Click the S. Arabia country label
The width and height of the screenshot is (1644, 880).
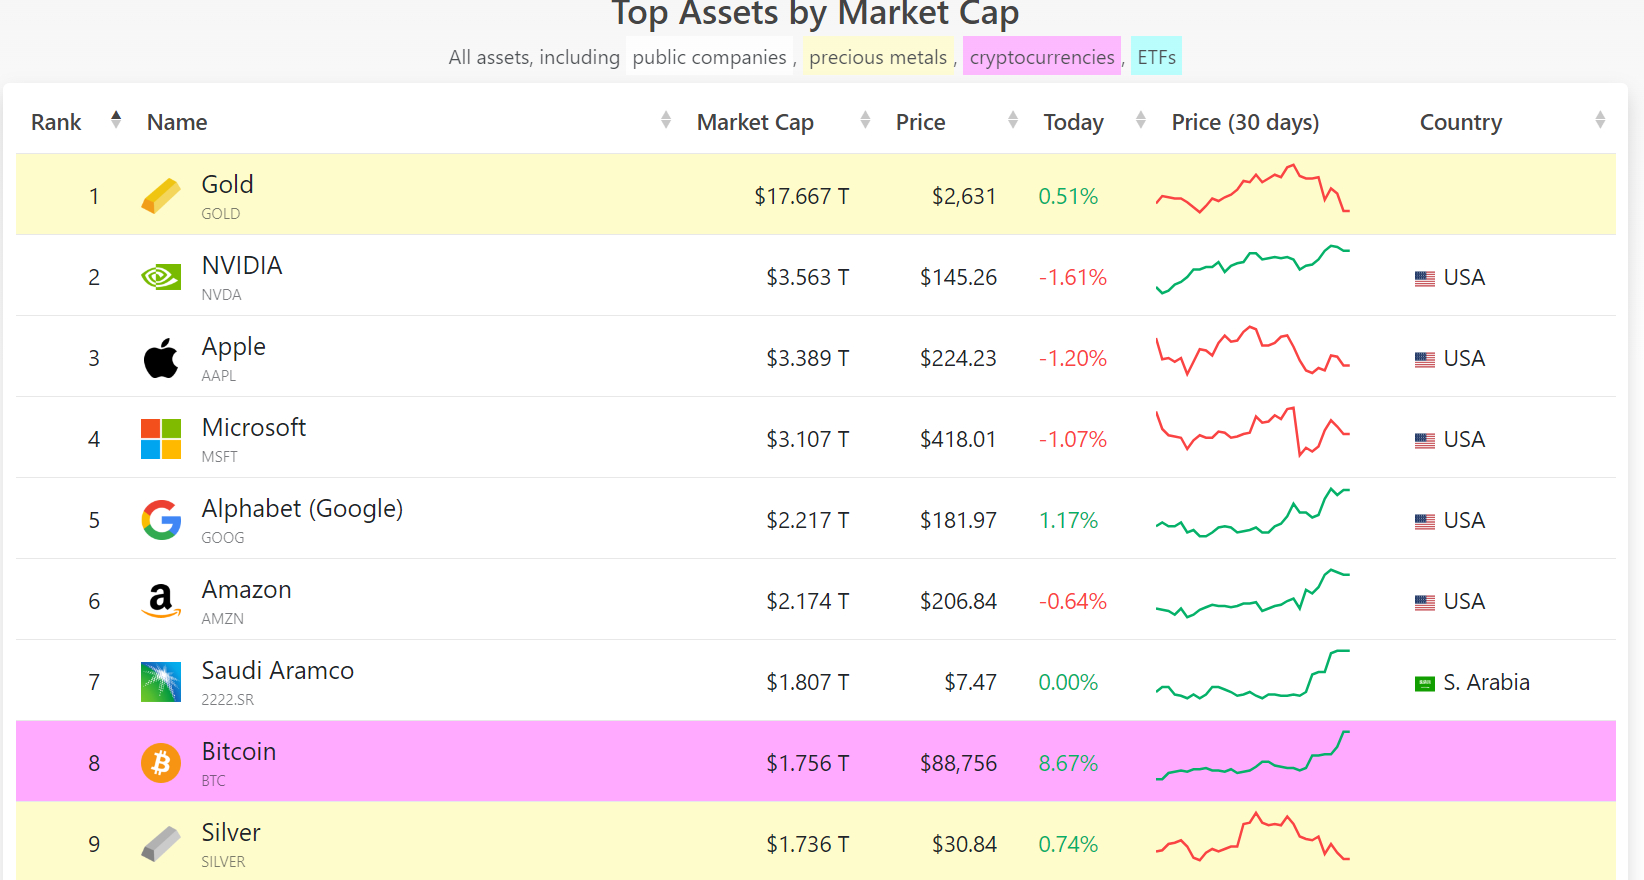click(1486, 682)
